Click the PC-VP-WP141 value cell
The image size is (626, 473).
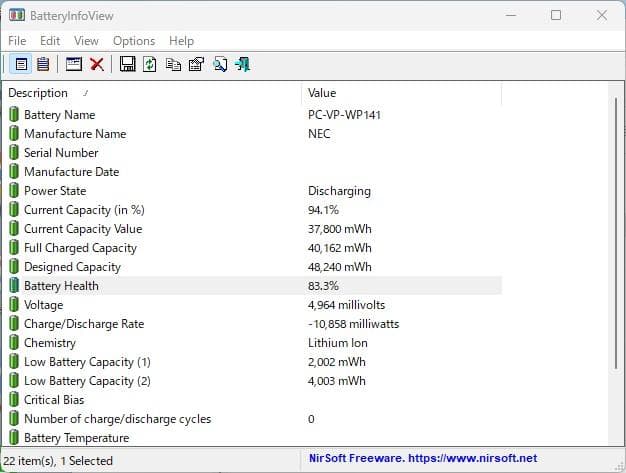click(344, 115)
